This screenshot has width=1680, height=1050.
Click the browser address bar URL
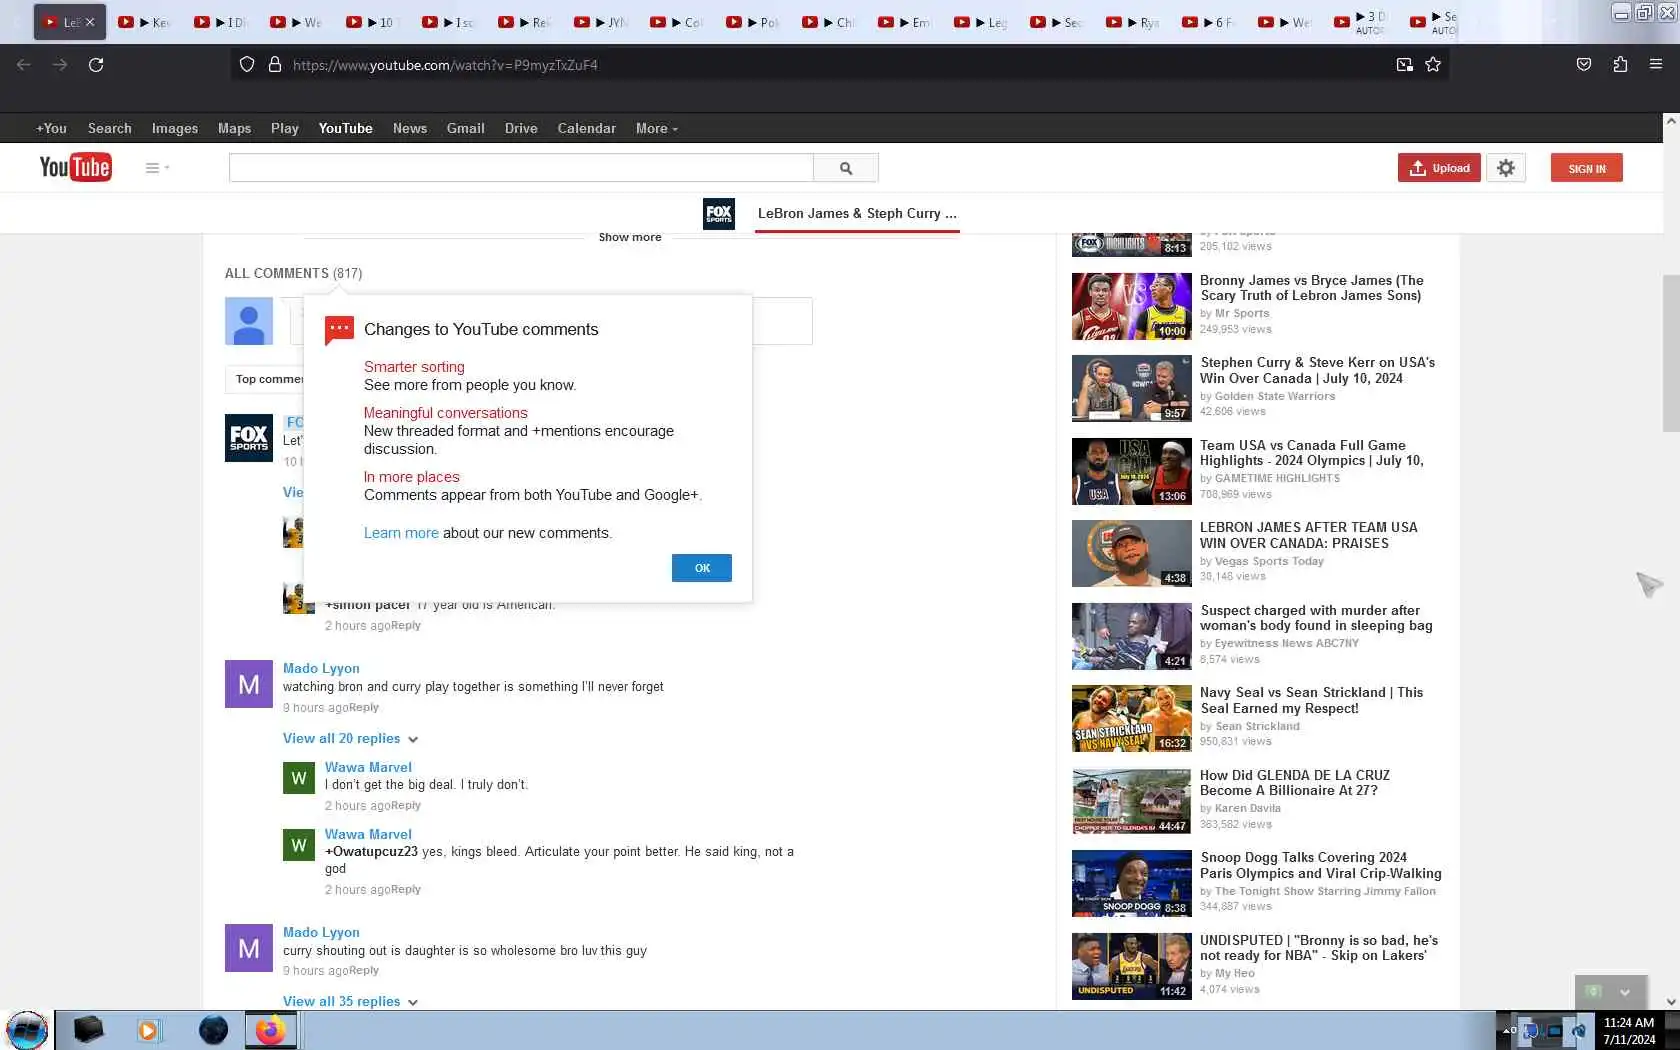coord(445,65)
